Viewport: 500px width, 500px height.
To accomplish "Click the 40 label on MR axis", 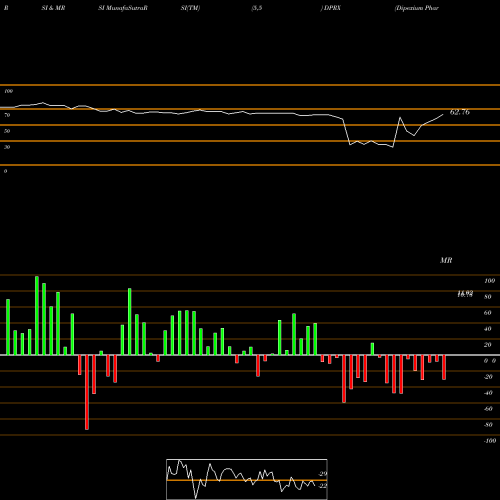I will (x=488, y=329).
